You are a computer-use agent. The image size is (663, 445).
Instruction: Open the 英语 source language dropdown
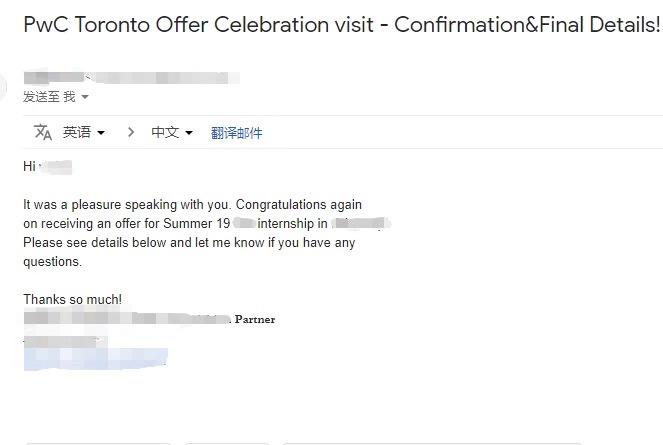coord(84,132)
